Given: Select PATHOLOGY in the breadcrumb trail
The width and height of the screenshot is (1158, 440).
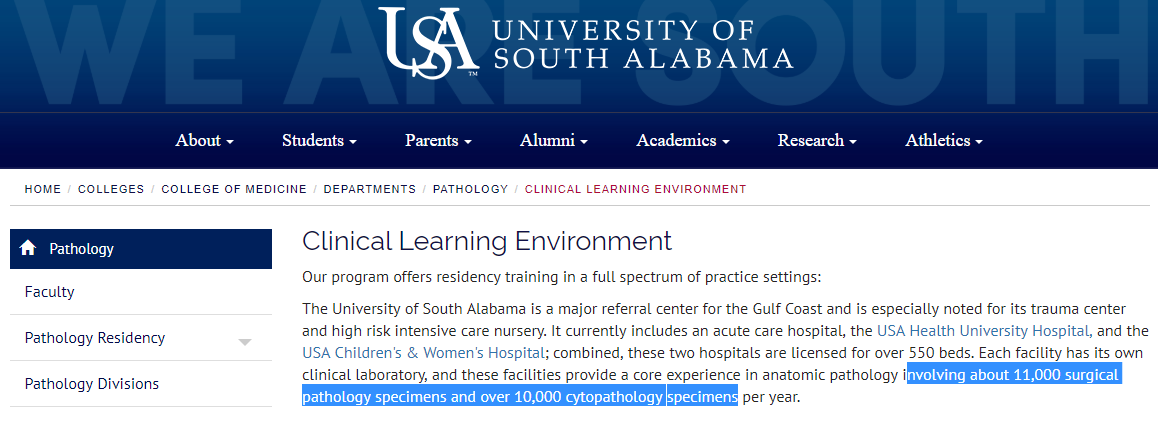Looking at the screenshot, I should (x=470, y=189).
